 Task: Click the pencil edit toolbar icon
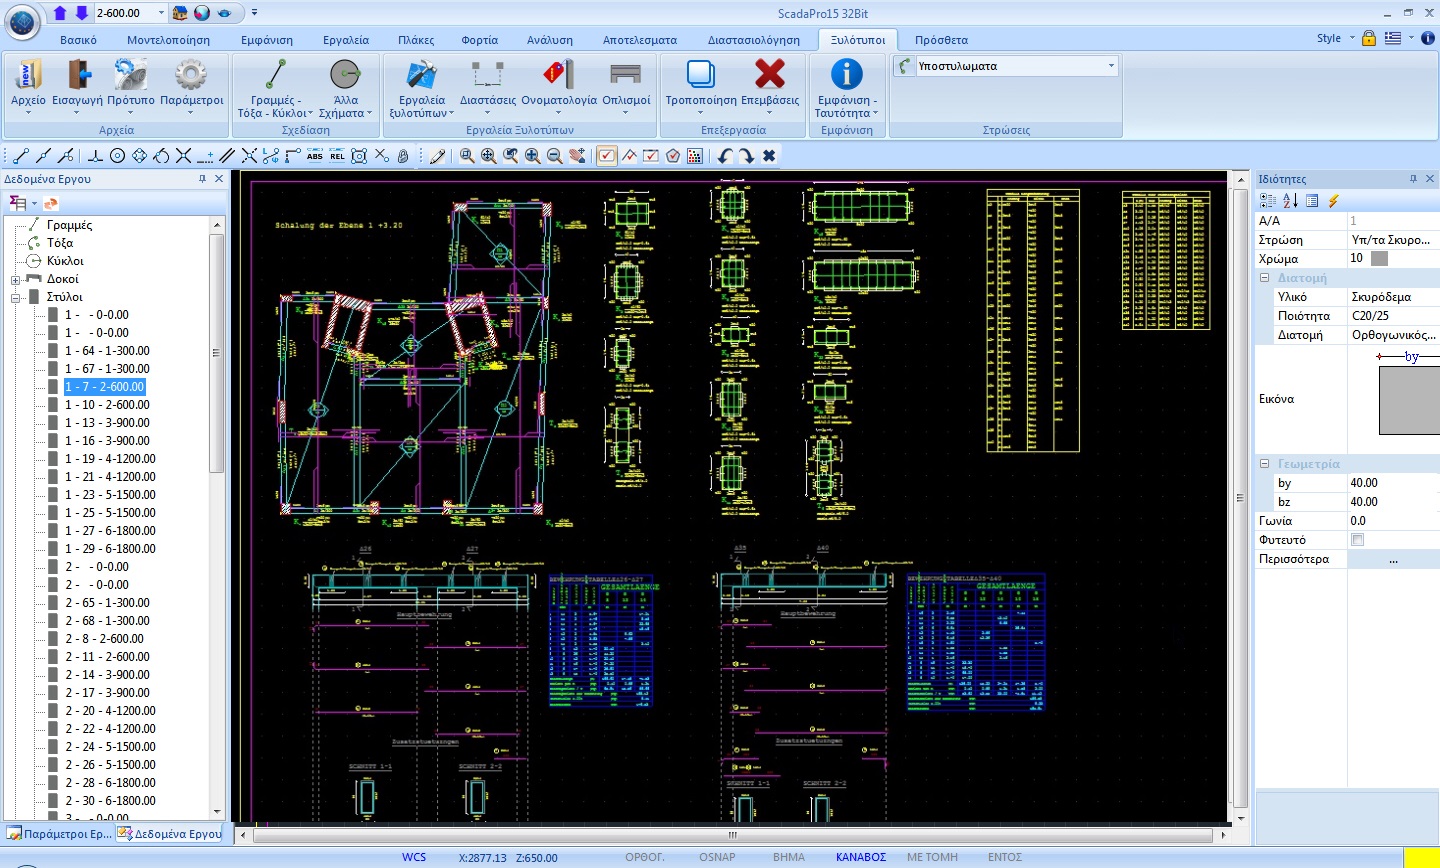pos(438,156)
